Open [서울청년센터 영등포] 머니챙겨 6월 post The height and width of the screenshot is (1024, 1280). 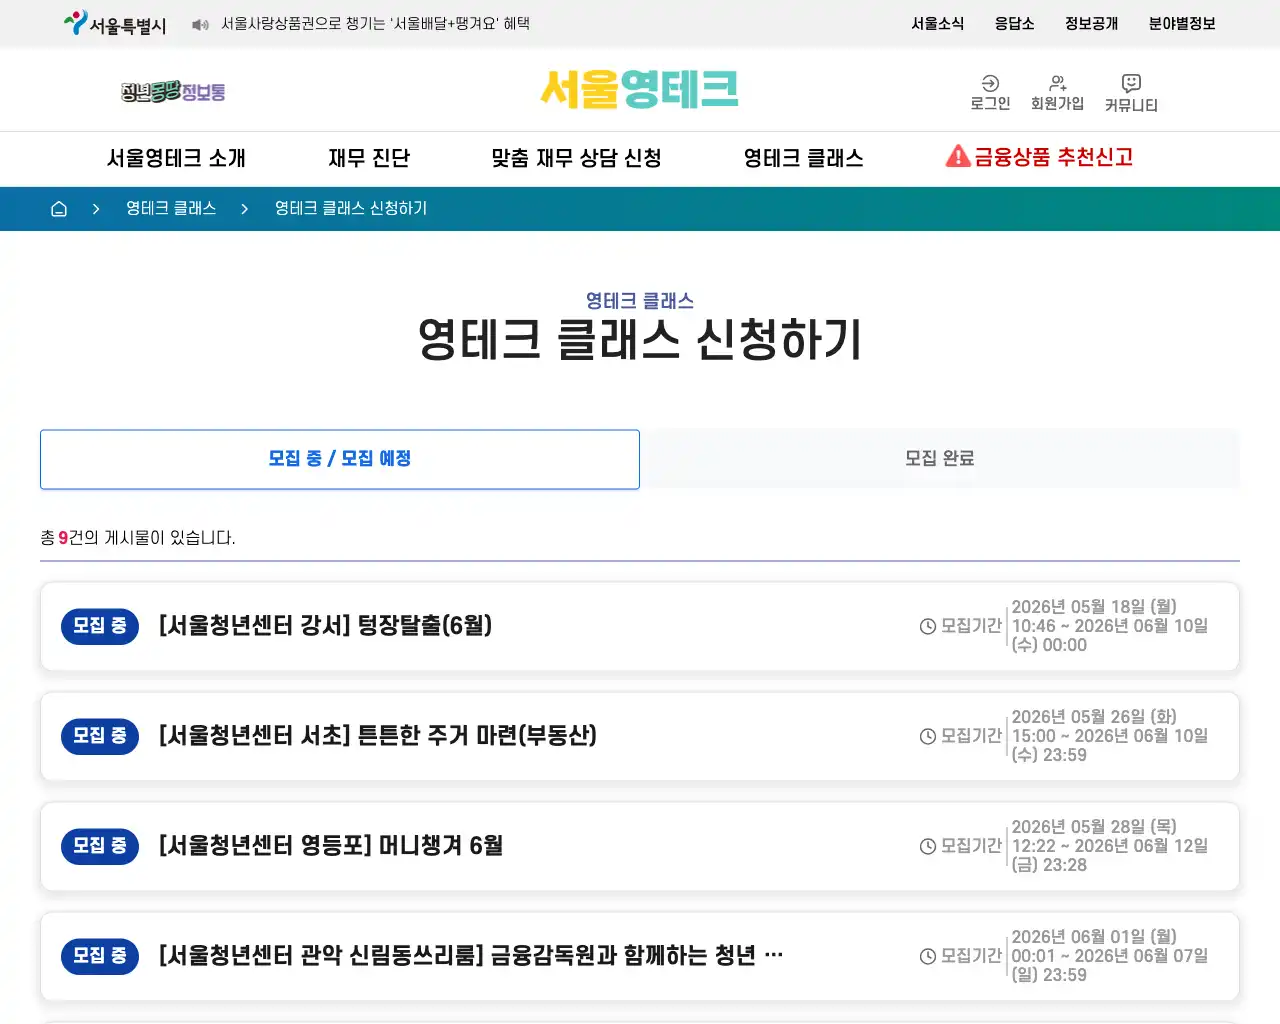(x=331, y=846)
